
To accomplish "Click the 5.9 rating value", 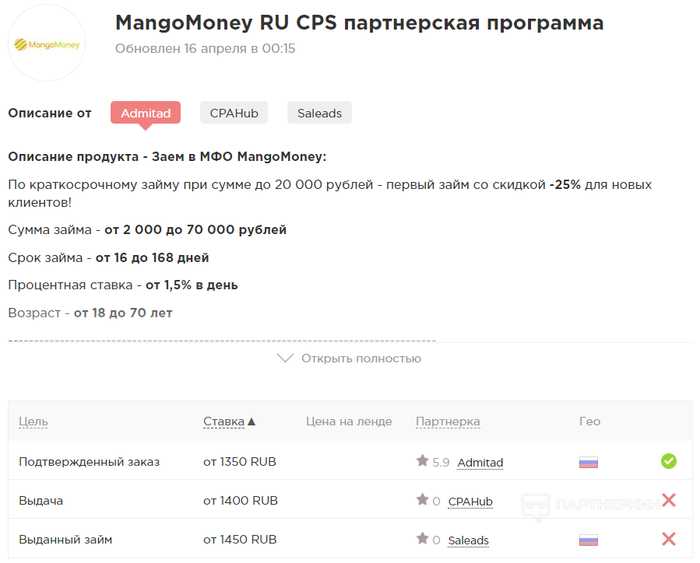I will tap(441, 463).
